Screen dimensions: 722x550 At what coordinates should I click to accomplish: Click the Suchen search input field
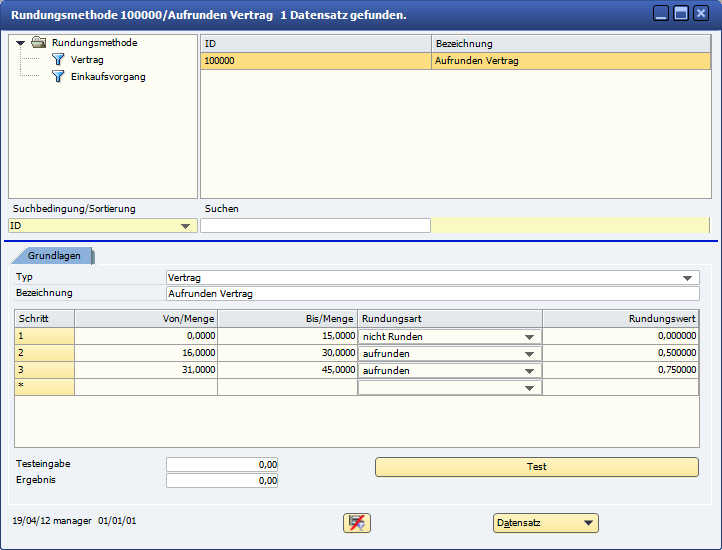[315, 226]
